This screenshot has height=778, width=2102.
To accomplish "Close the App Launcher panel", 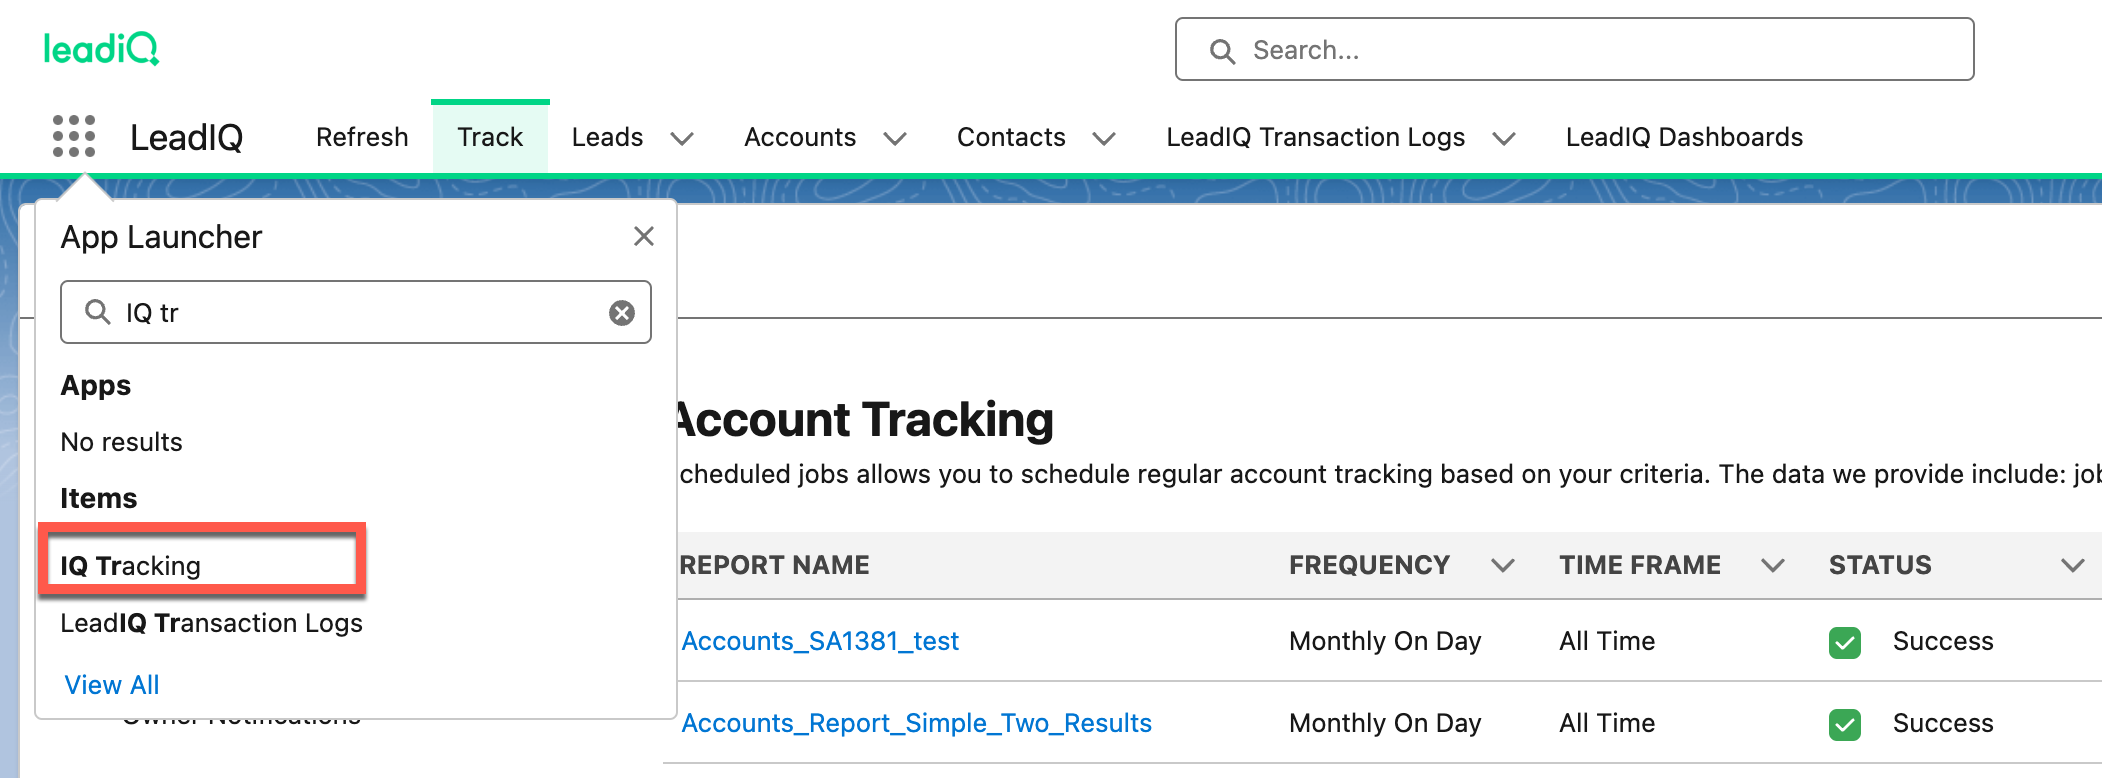I will click(x=644, y=236).
